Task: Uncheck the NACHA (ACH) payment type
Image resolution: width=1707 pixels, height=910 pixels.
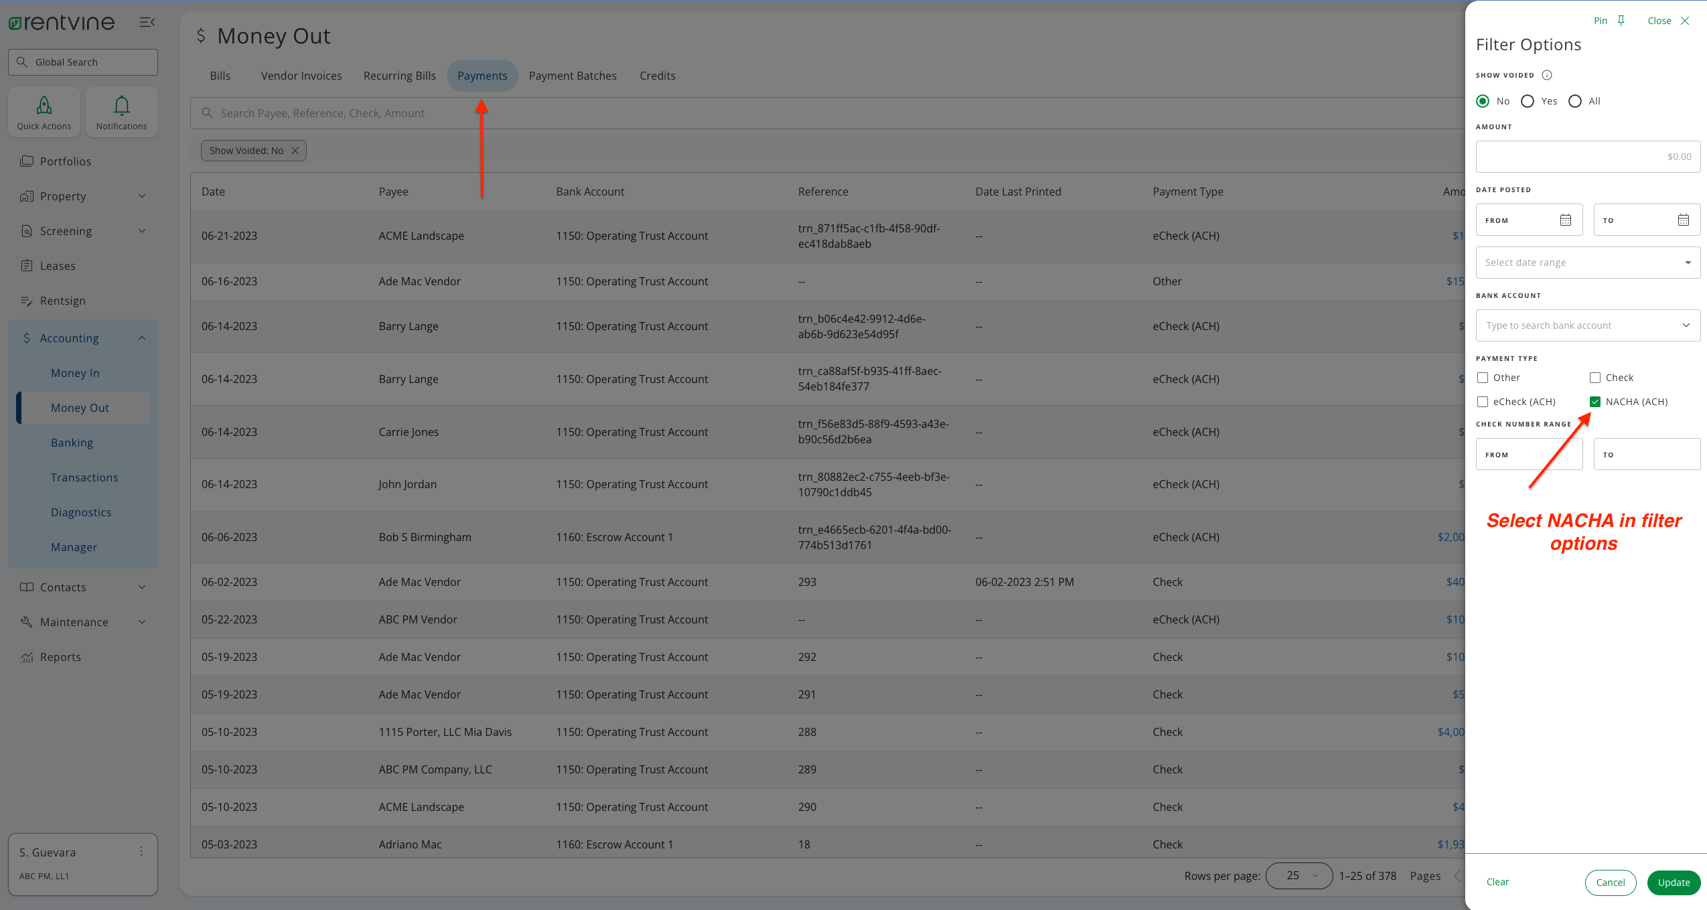Action: (1595, 402)
